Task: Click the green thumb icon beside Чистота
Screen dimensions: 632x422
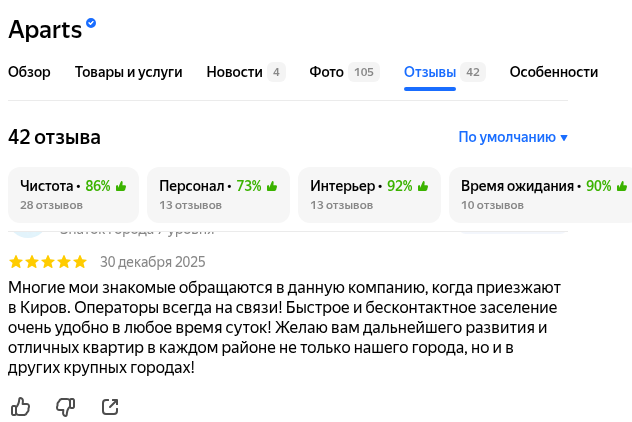Action: [121, 186]
